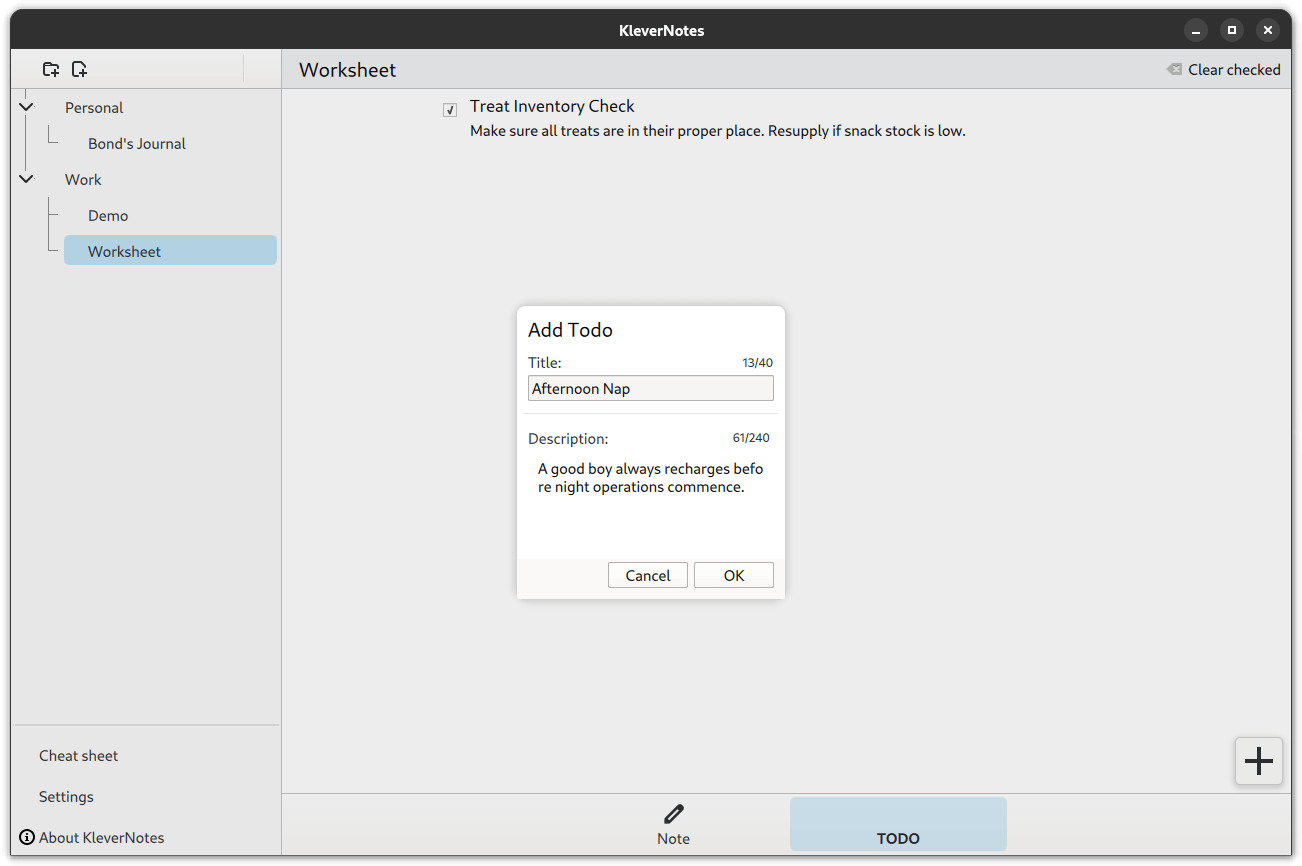
Task: Collapse the Work category chevron
Action: [26, 179]
